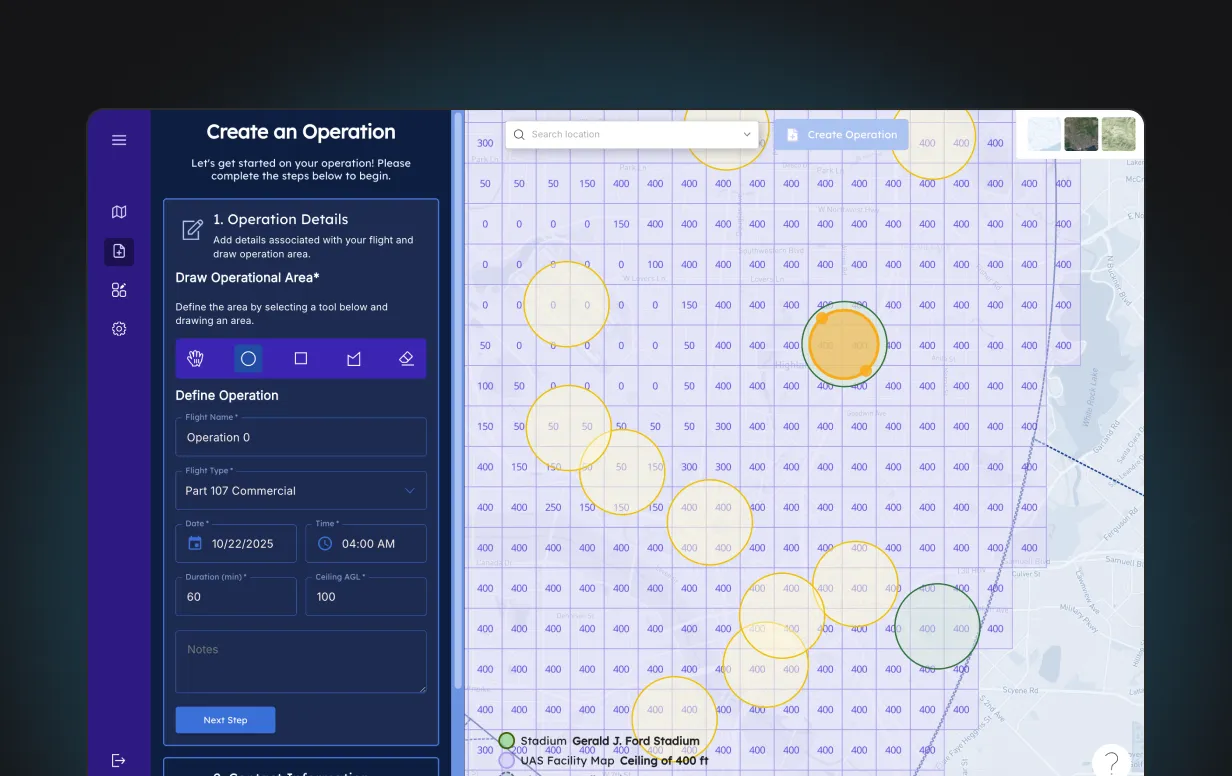Screen dimensions: 1232x776
Task: Click the Create Operation button
Action: [x=841, y=135]
